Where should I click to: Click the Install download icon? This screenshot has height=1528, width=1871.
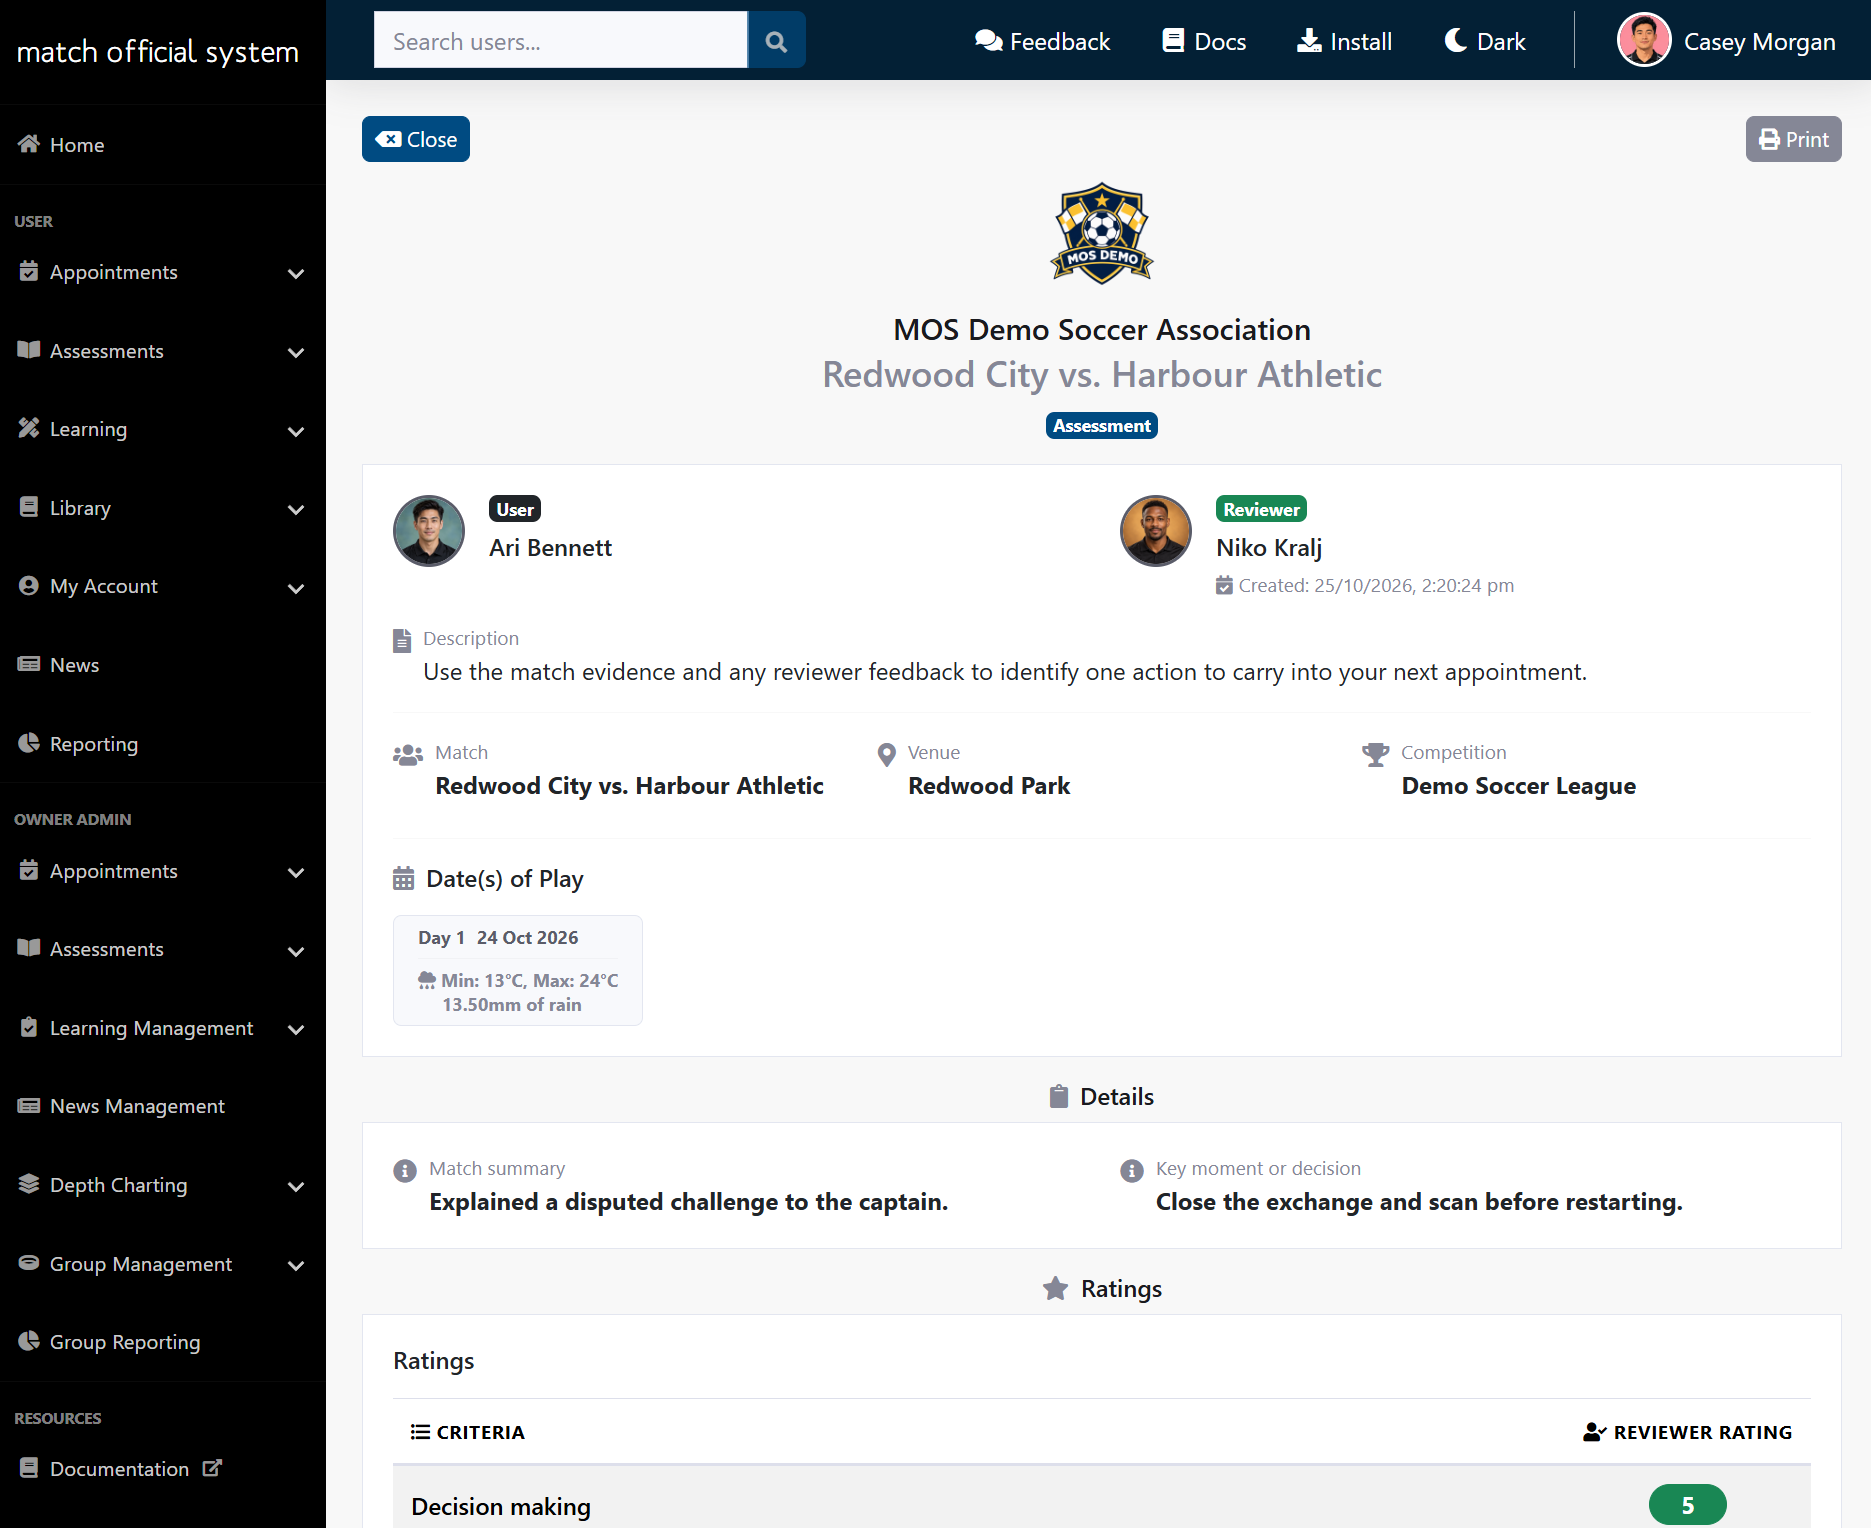1309,41
